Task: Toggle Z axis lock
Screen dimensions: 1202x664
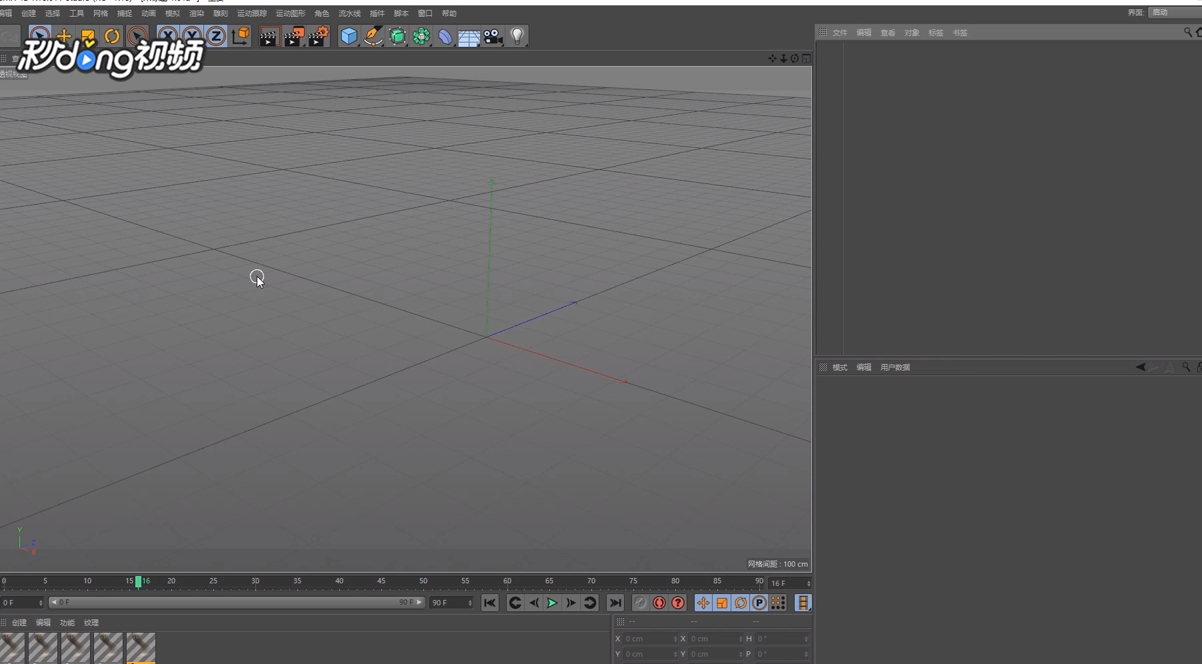Action: click(216, 36)
